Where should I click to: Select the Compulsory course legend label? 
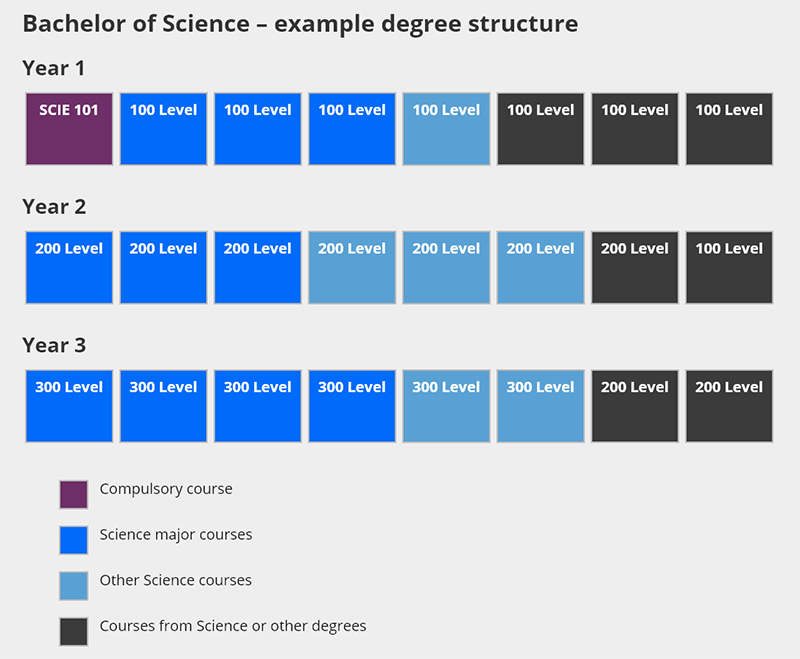[x=166, y=489]
